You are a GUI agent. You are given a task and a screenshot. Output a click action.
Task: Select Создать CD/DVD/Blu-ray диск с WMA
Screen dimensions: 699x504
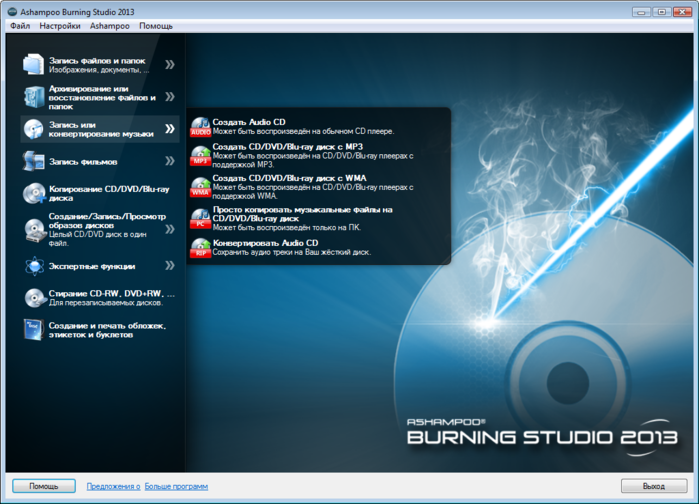[313, 187]
